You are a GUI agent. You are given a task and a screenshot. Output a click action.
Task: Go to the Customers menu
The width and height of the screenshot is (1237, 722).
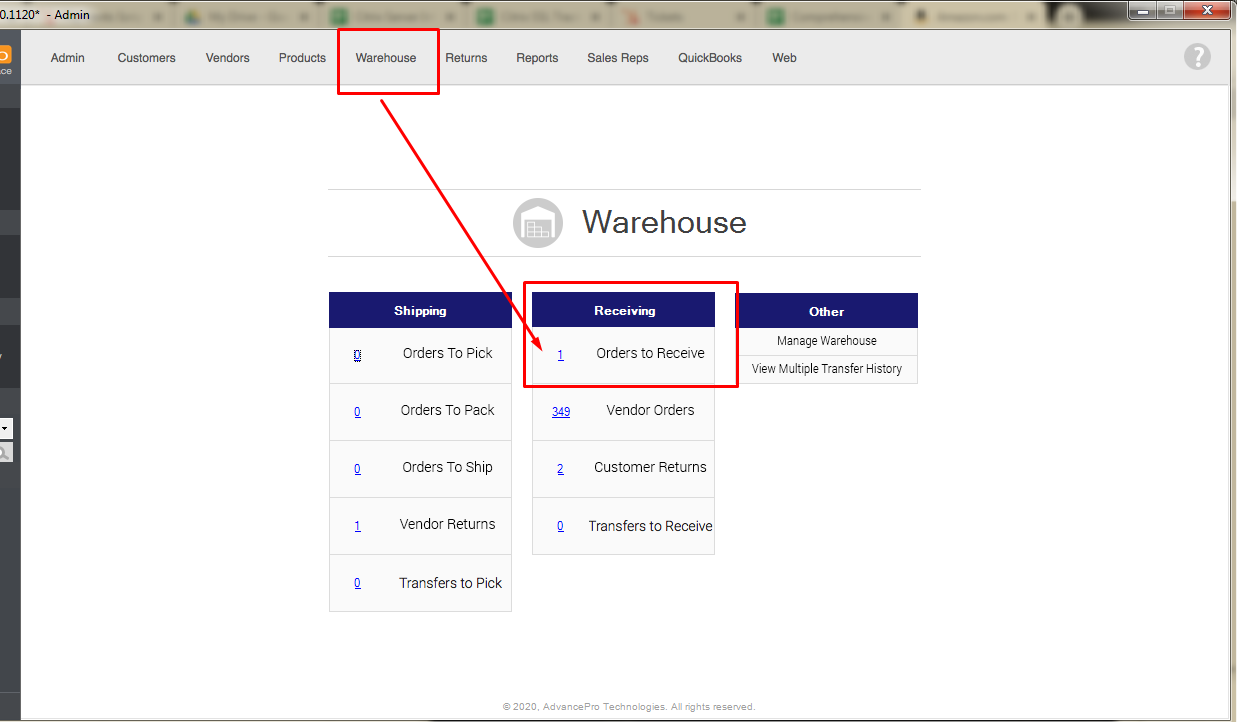146,58
